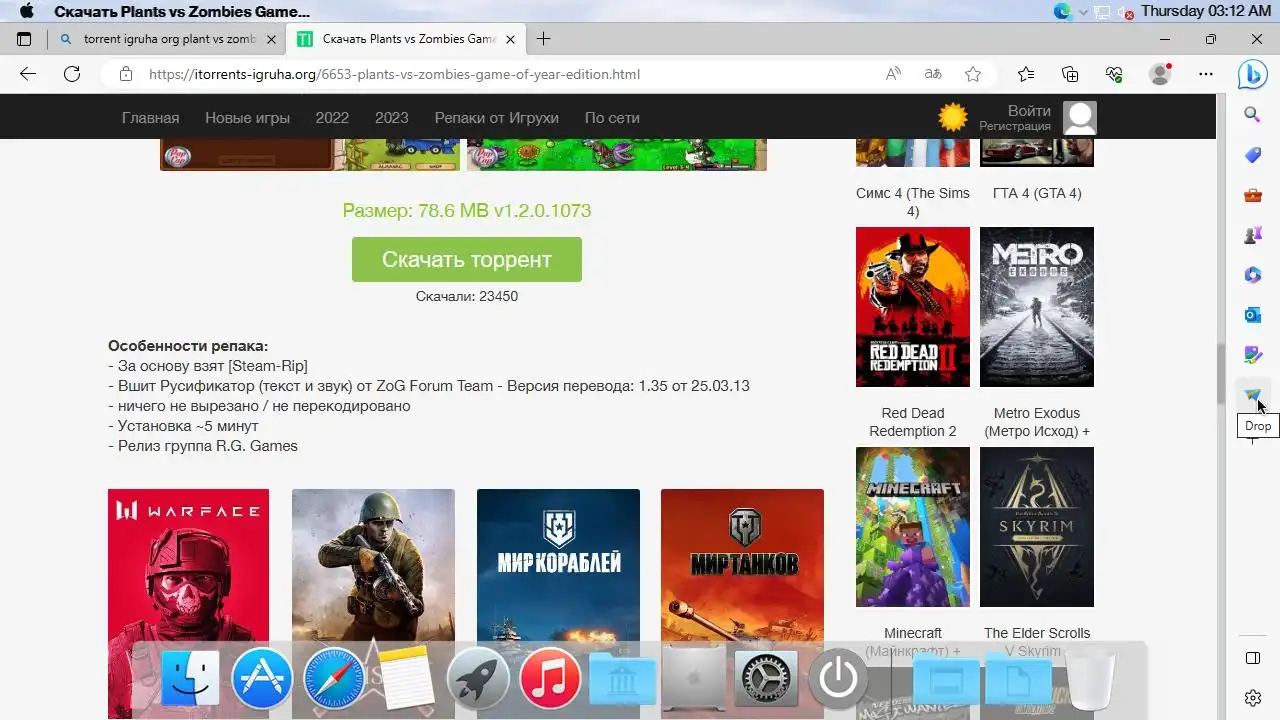Open the Мир кораблей banner

tap(558, 604)
